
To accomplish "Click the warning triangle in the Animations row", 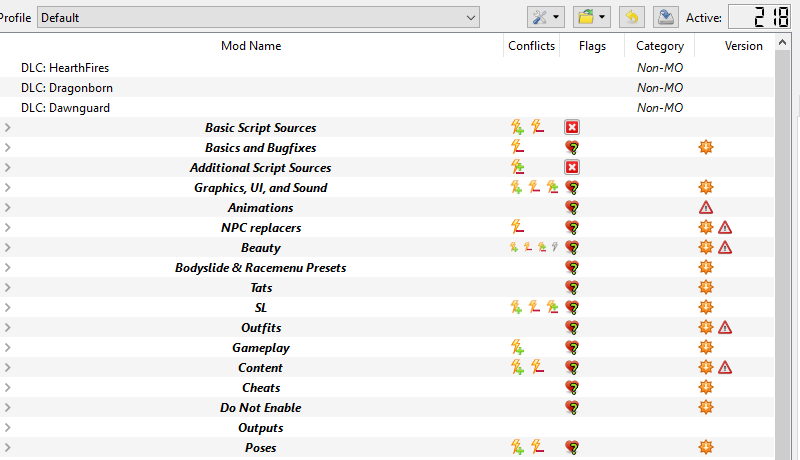I will 706,208.
